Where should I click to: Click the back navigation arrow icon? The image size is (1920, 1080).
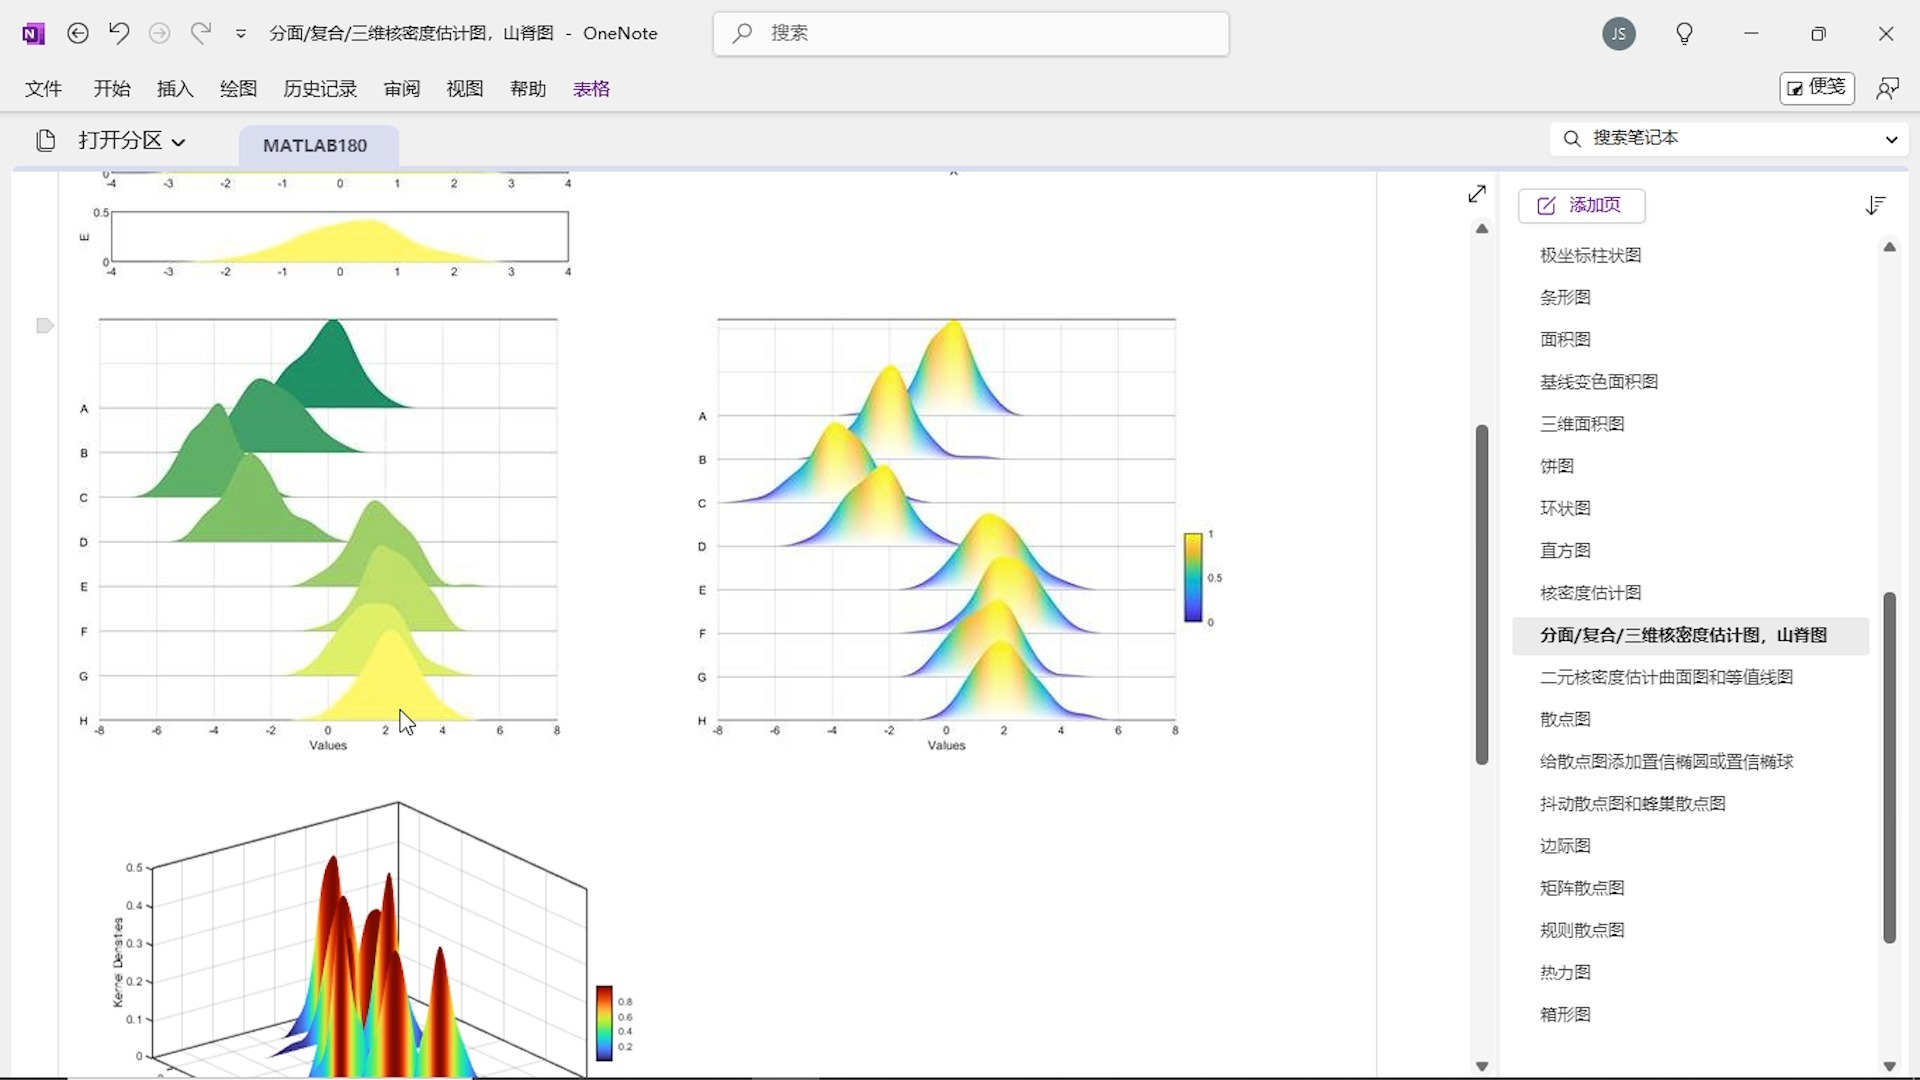coord(78,33)
